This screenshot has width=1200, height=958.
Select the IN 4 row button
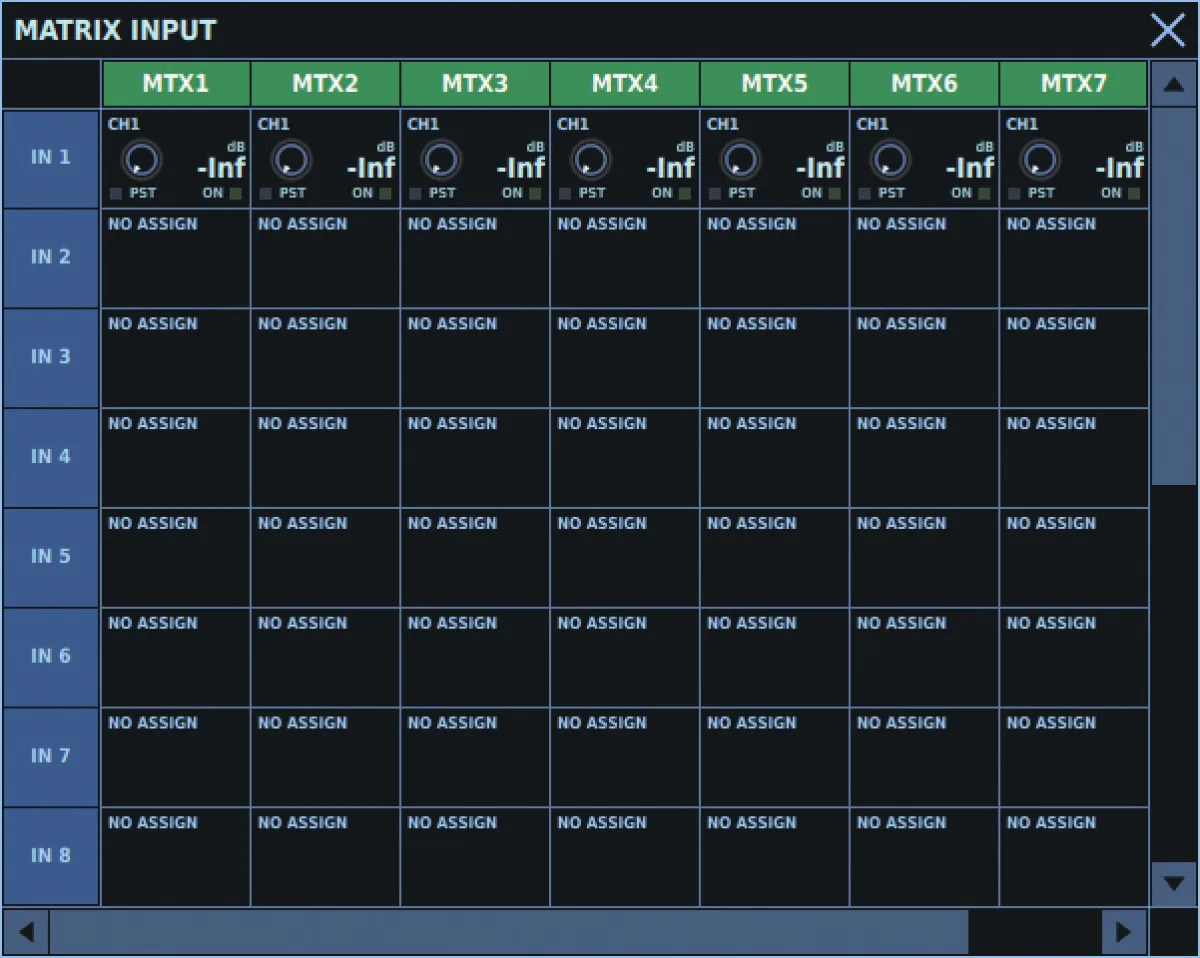click(x=51, y=458)
